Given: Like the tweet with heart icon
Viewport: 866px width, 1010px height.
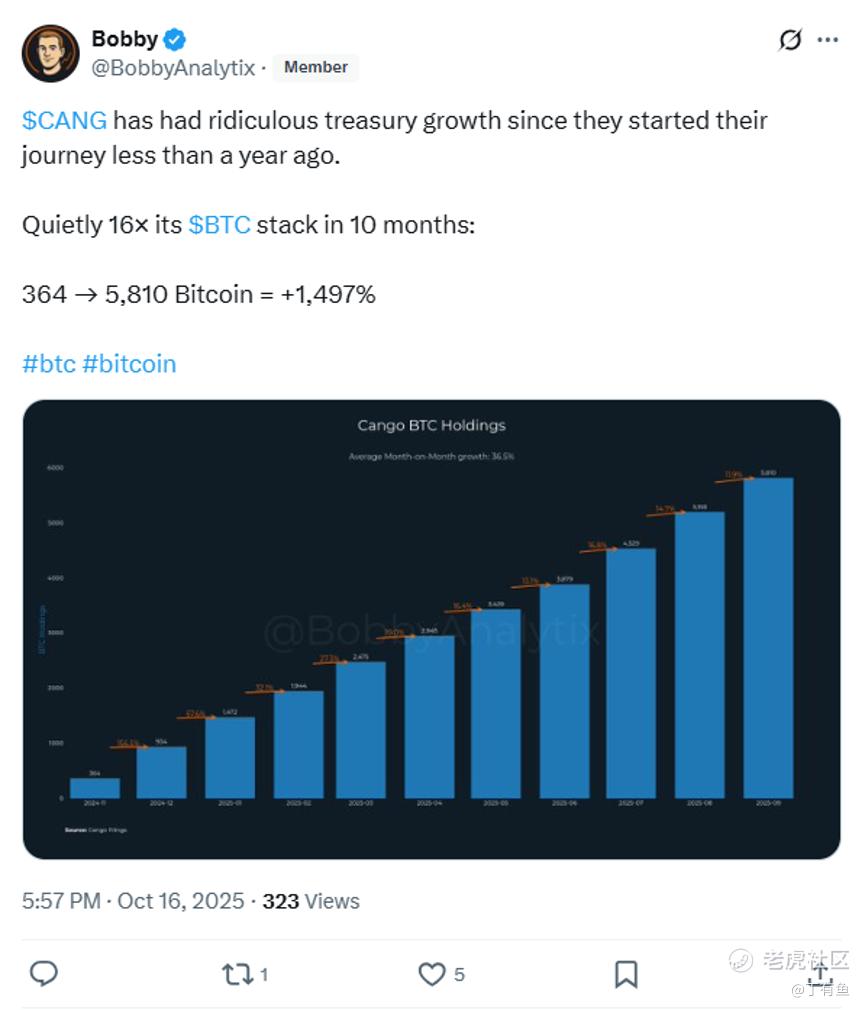Looking at the screenshot, I should (x=431, y=973).
